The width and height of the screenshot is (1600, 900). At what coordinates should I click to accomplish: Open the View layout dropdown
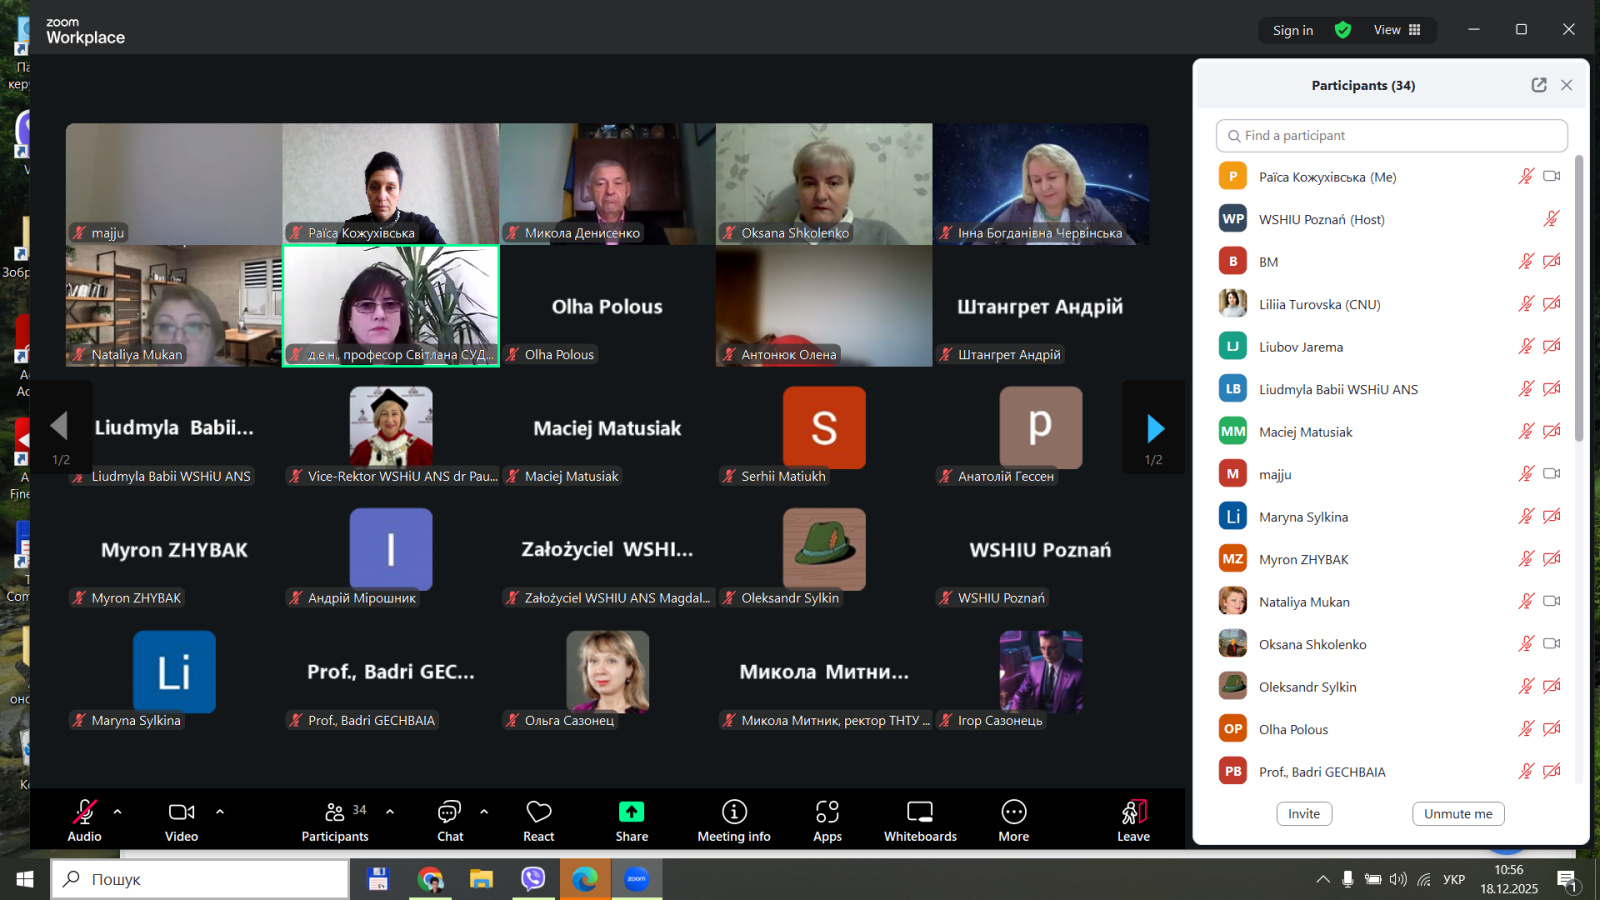(x=1397, y=30)
